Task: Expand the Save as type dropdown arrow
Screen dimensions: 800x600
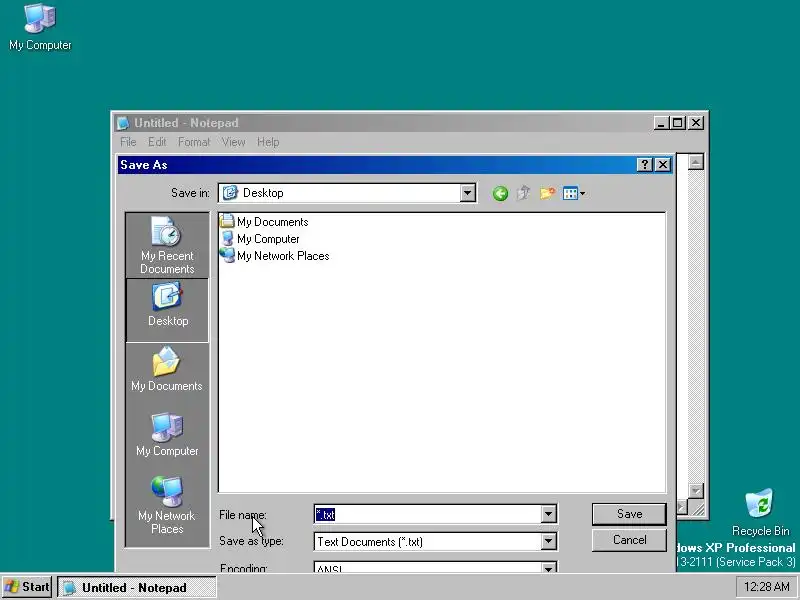Action: click(548, 541)
